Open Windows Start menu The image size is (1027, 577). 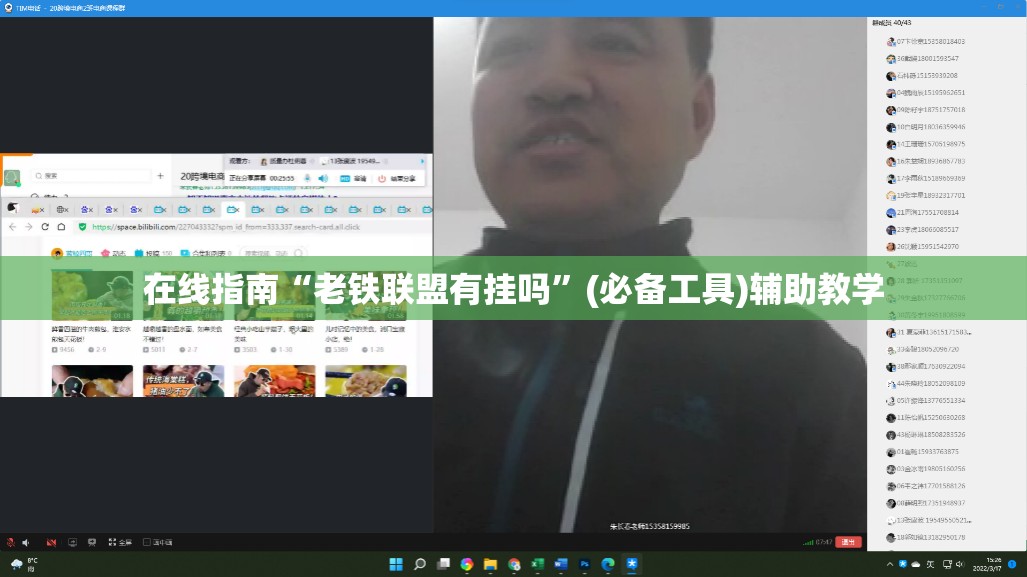pos(396,564)
